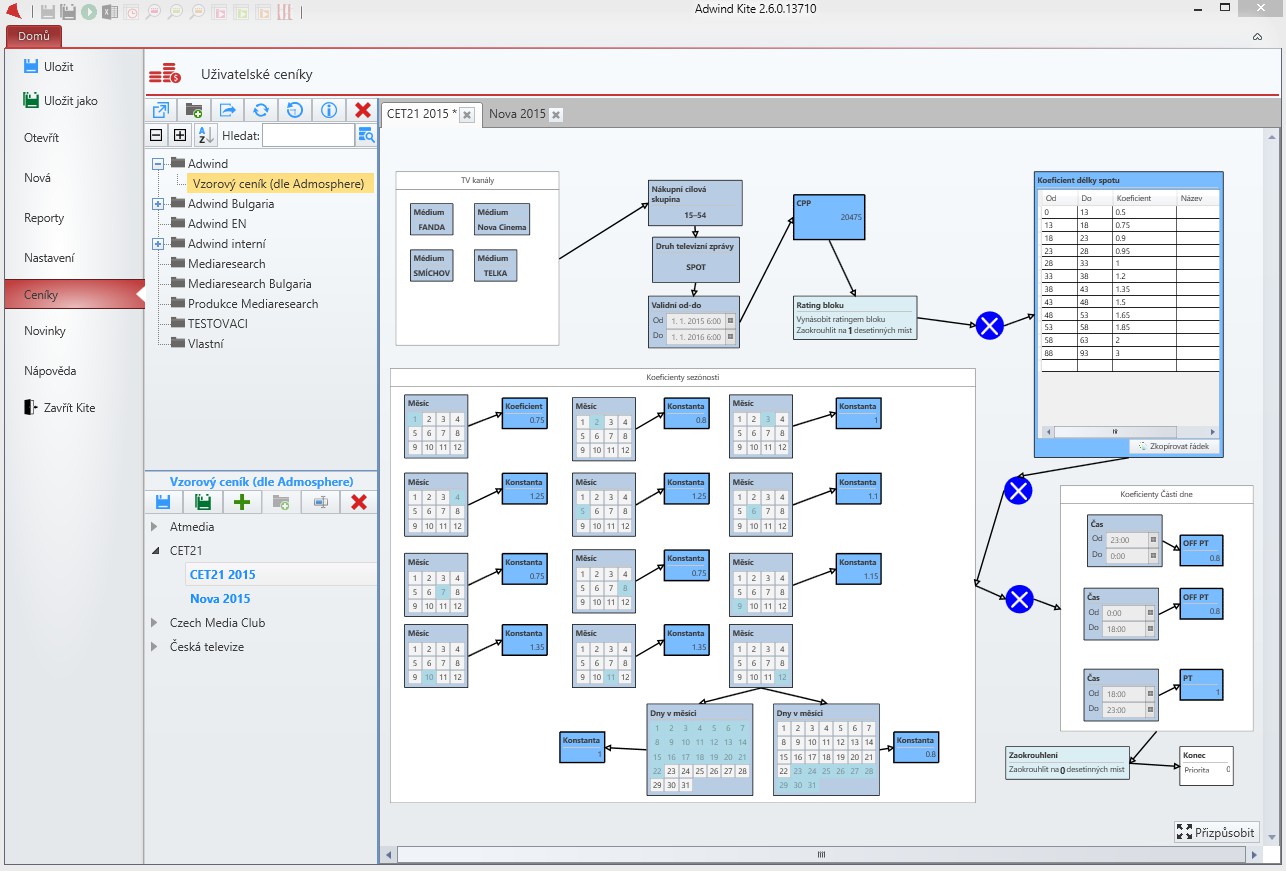Image resolution: width=1286 pixels, height=871 pixels.
Task: Click the search icon next to Hledat field
Action: 366,135
